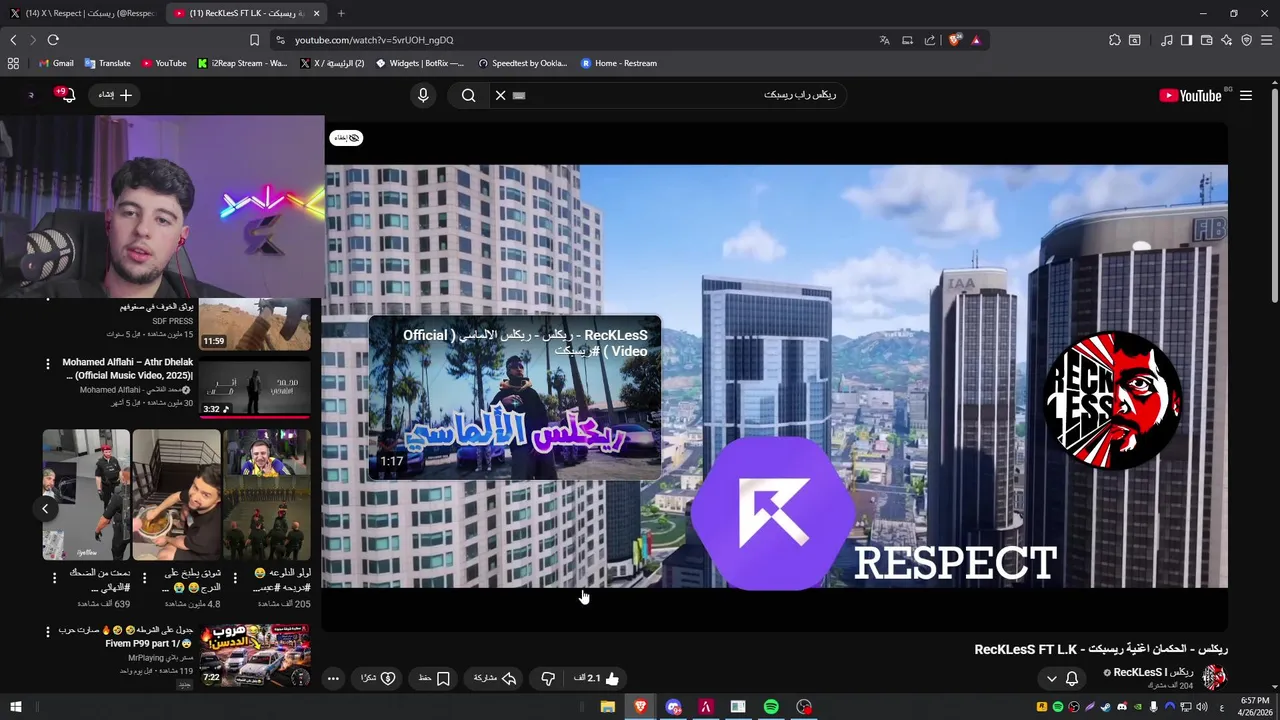Viewport: 1280px width, 720px height.
Task: Open the Gmail bookmark
Action: 56,63
